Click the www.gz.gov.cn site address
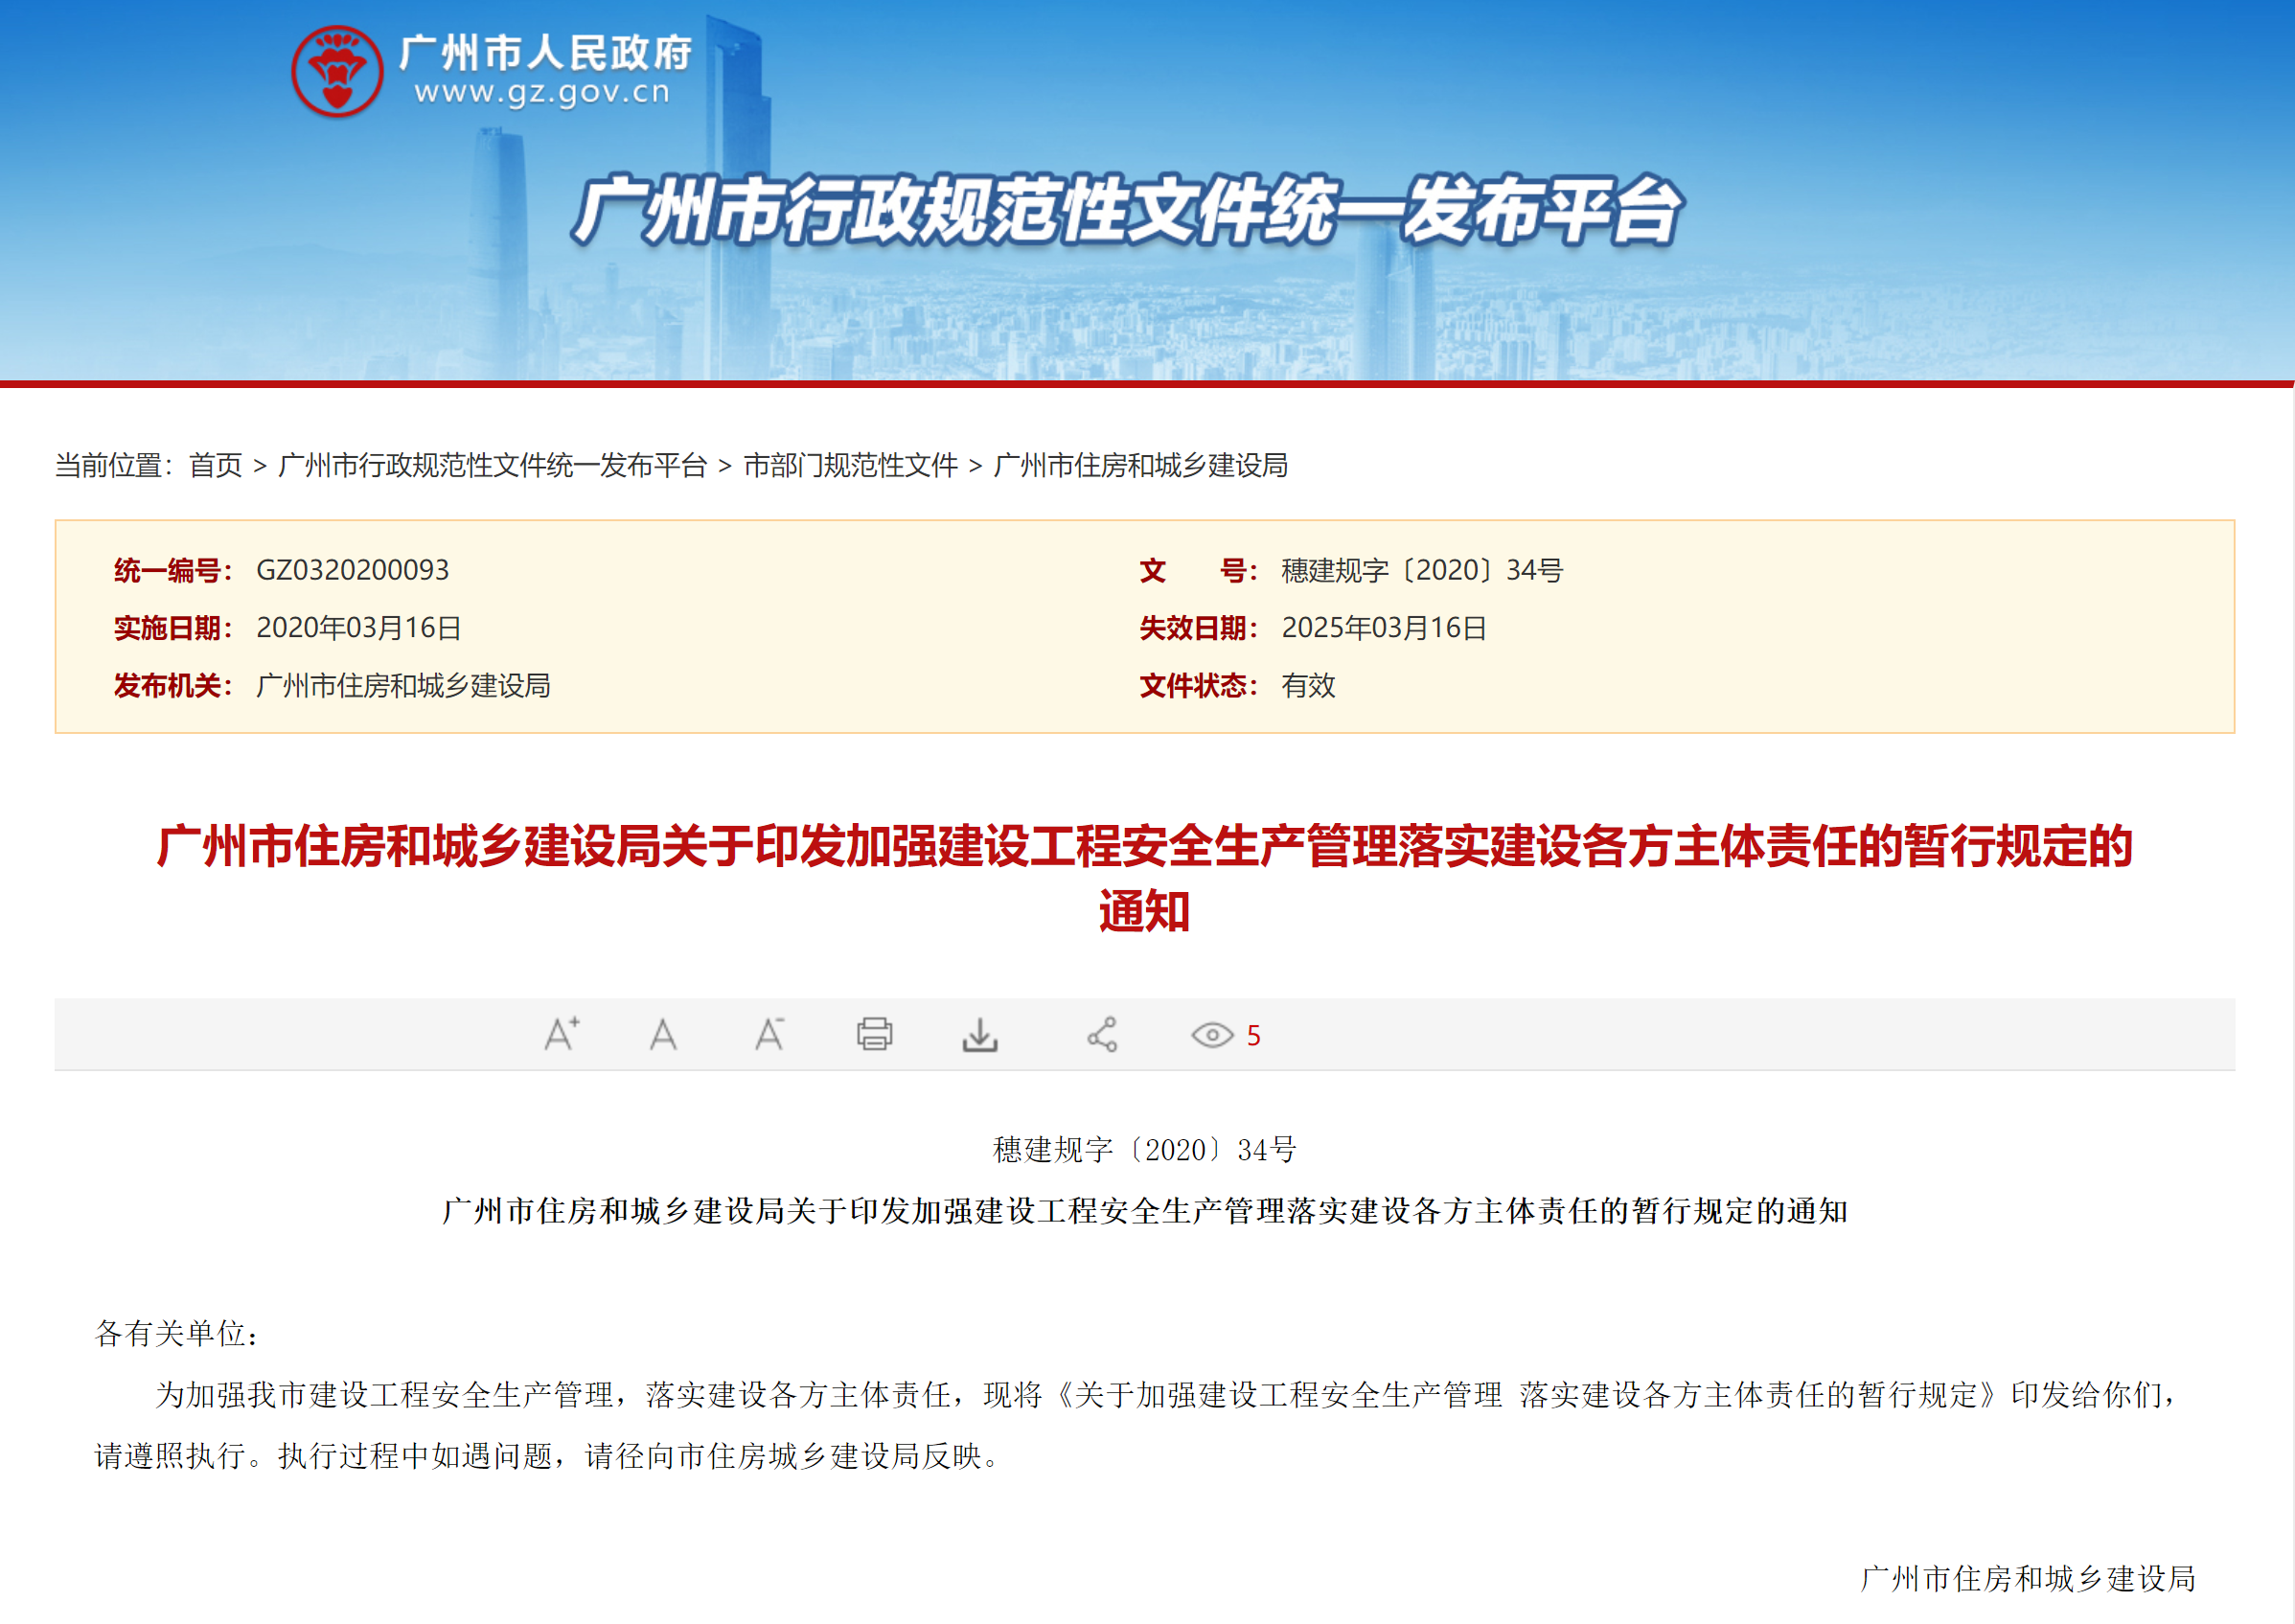This screenshot has height=1624, width=2295. coord(542,92)
